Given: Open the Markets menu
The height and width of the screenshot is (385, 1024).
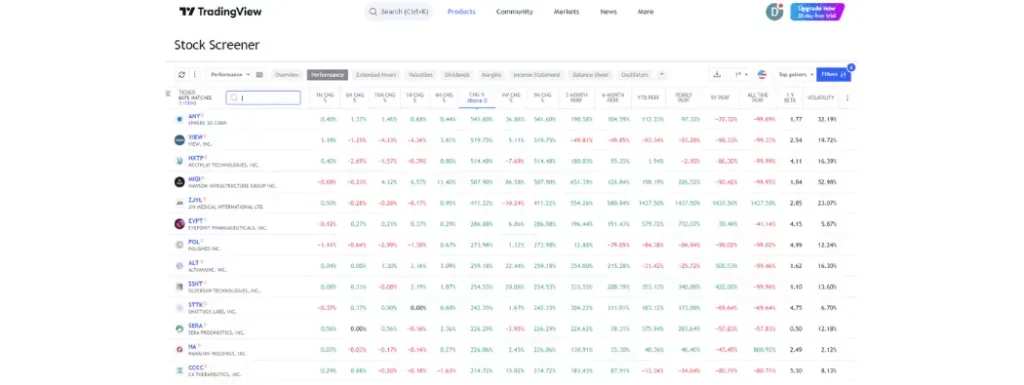Looking at the screenshot, I should pos(566,12).
